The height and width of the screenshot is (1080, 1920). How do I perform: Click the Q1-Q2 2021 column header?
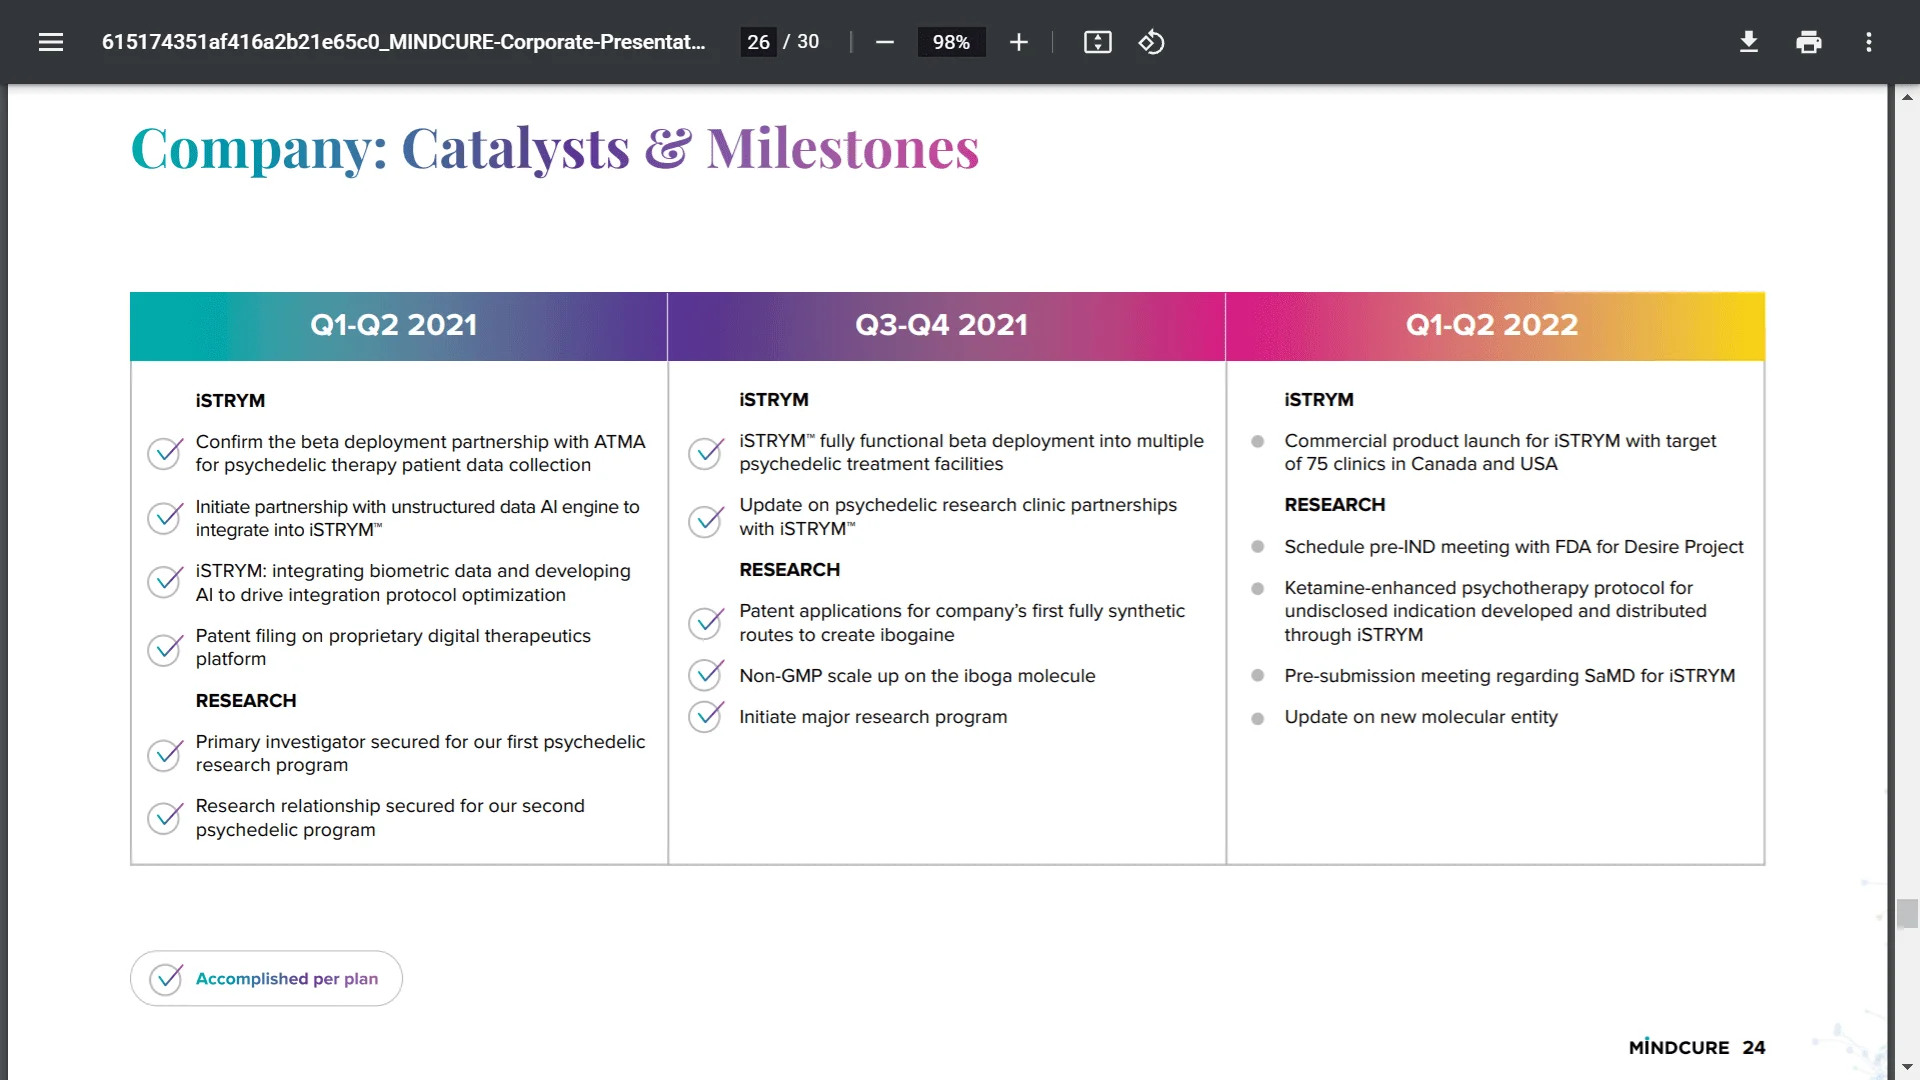398,326
